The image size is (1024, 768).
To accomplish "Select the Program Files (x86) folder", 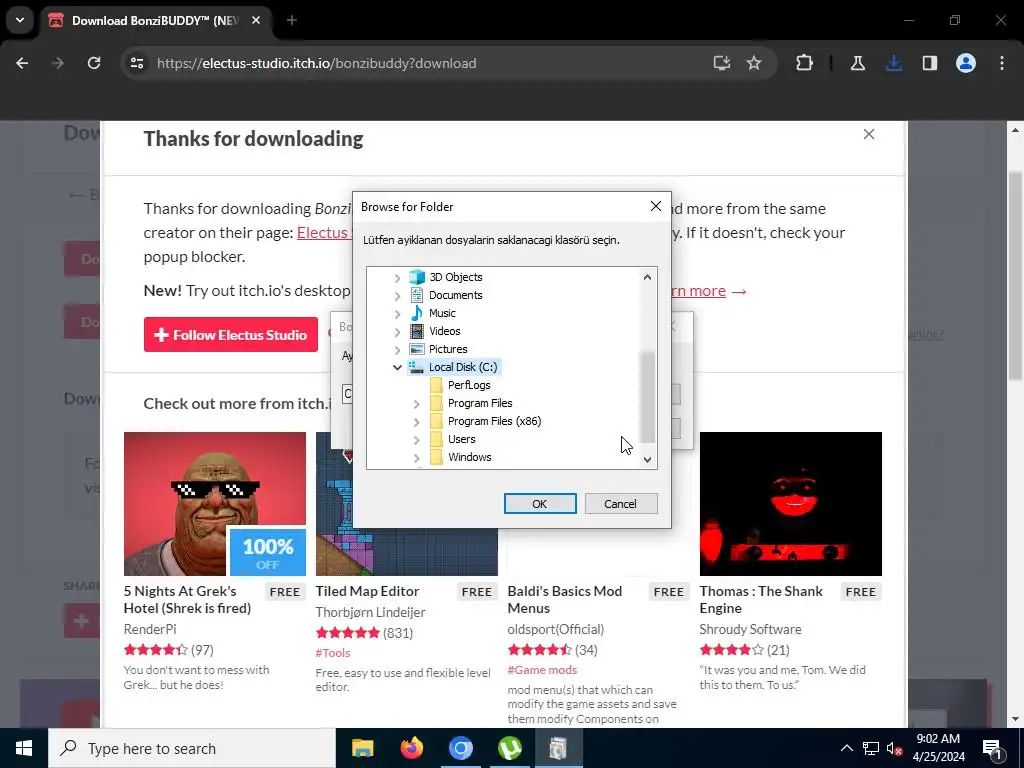I will point(494,421).
